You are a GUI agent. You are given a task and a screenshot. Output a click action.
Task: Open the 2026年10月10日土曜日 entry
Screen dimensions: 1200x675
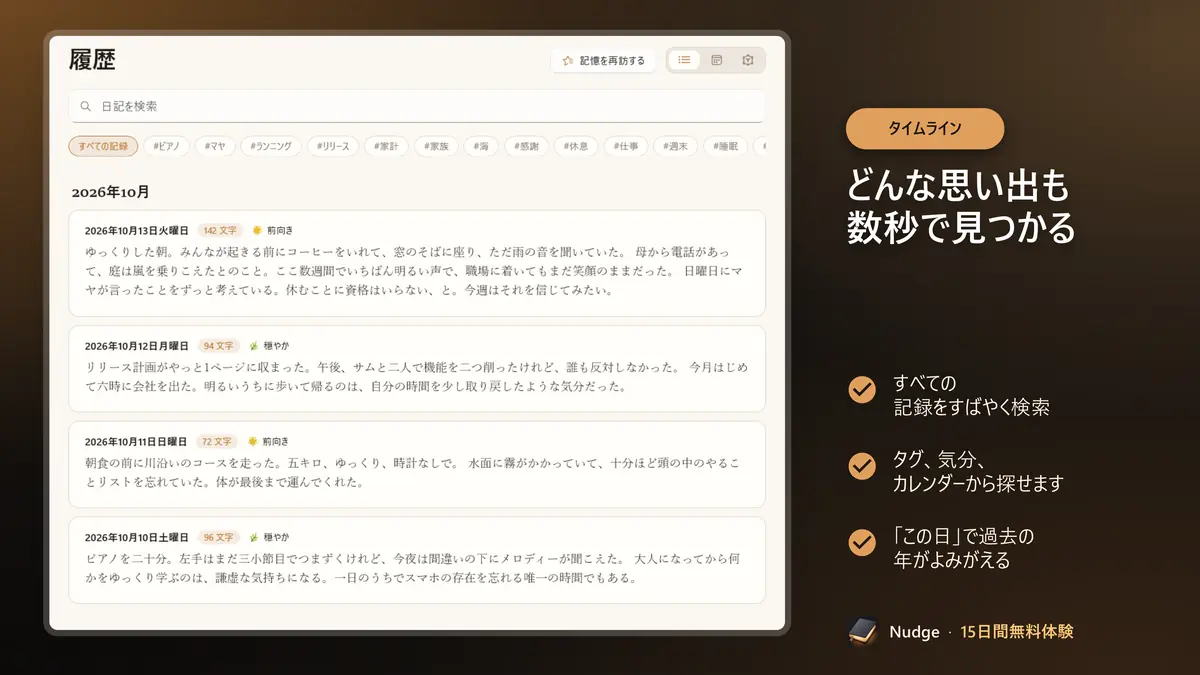pyautogui.click(x=417, y=561)
